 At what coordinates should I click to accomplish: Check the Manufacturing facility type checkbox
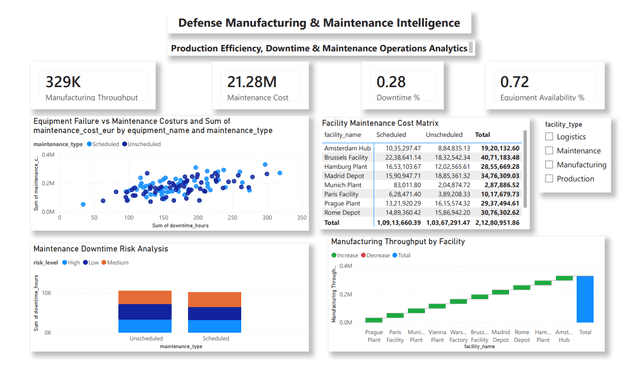[x=549, y=164]
